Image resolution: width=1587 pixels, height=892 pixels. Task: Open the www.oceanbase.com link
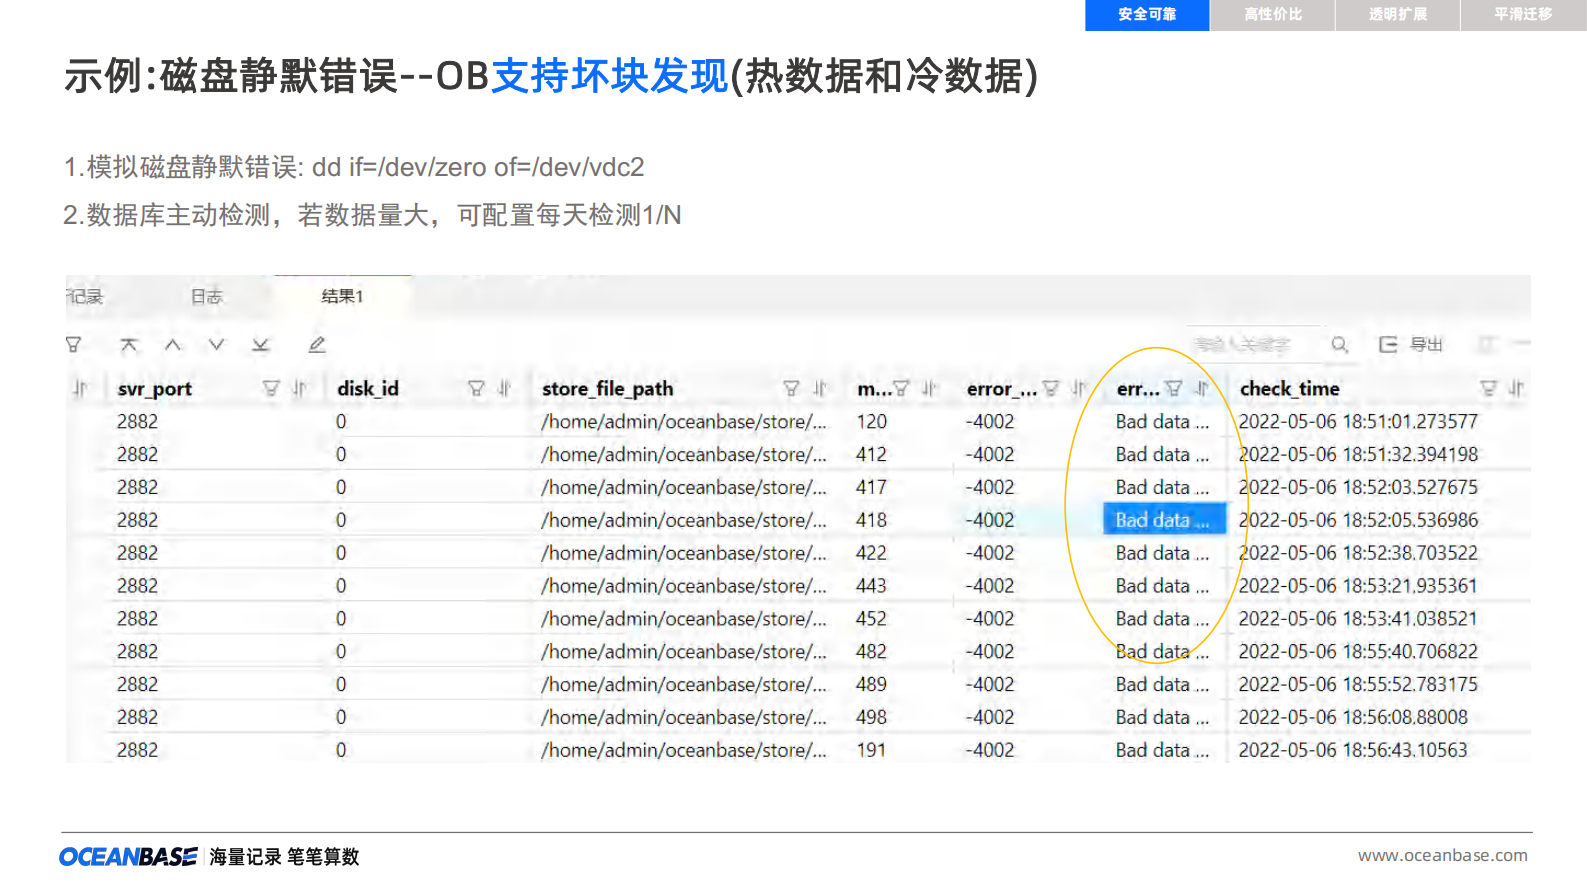pos(1442,855)
